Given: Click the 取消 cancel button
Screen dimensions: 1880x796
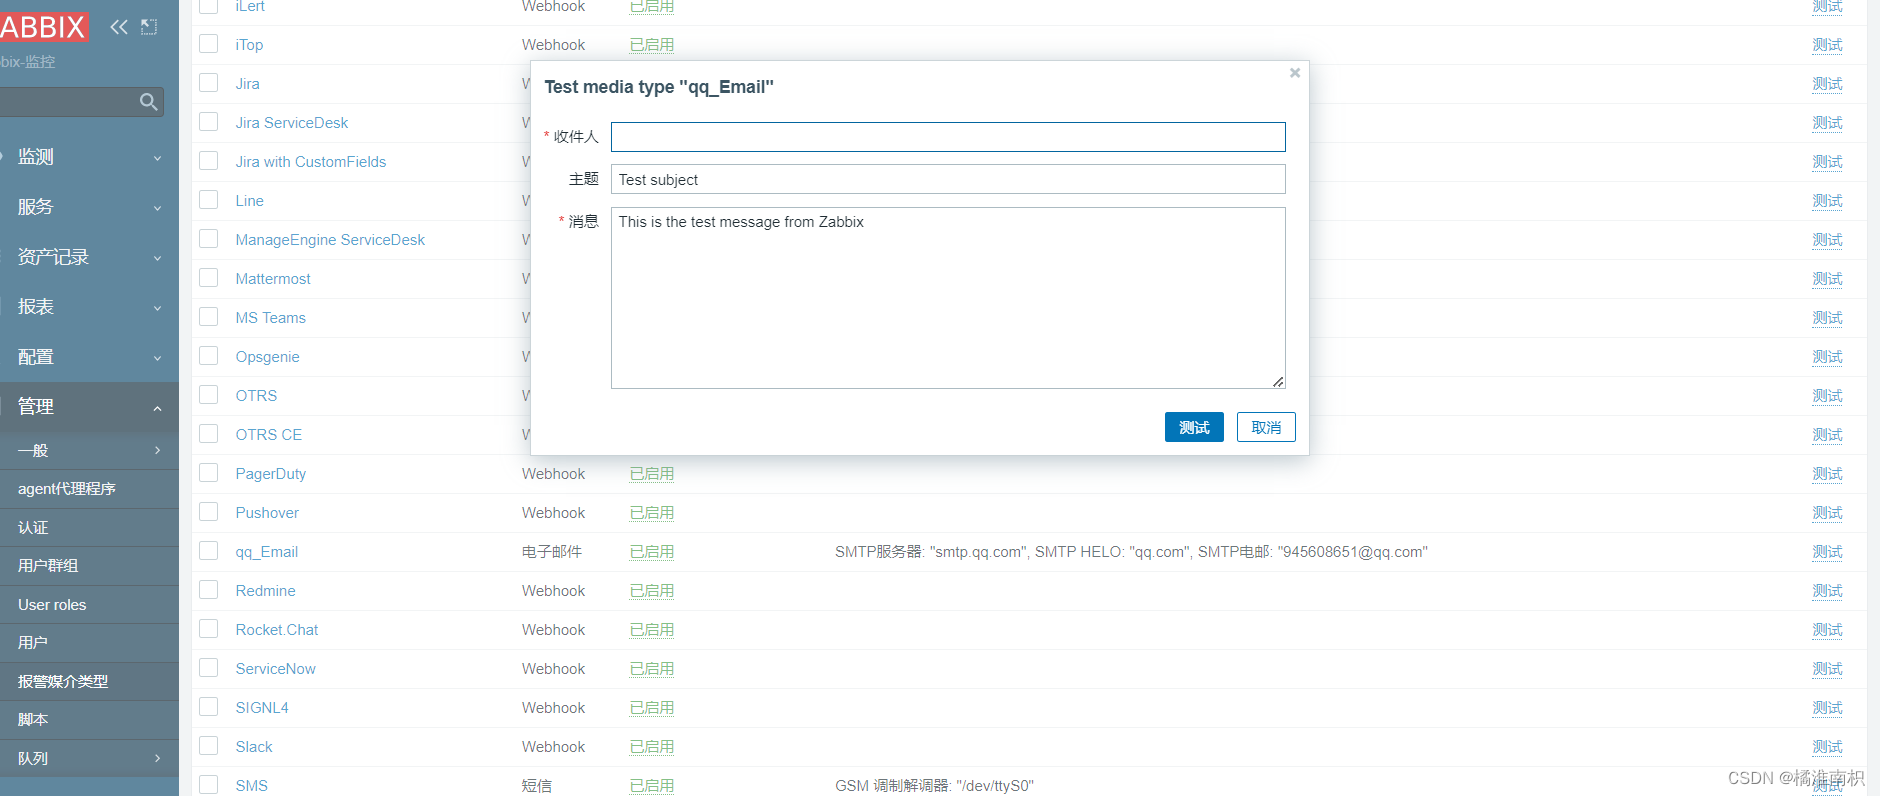Looking at the screenshot, I should 1266,427.
